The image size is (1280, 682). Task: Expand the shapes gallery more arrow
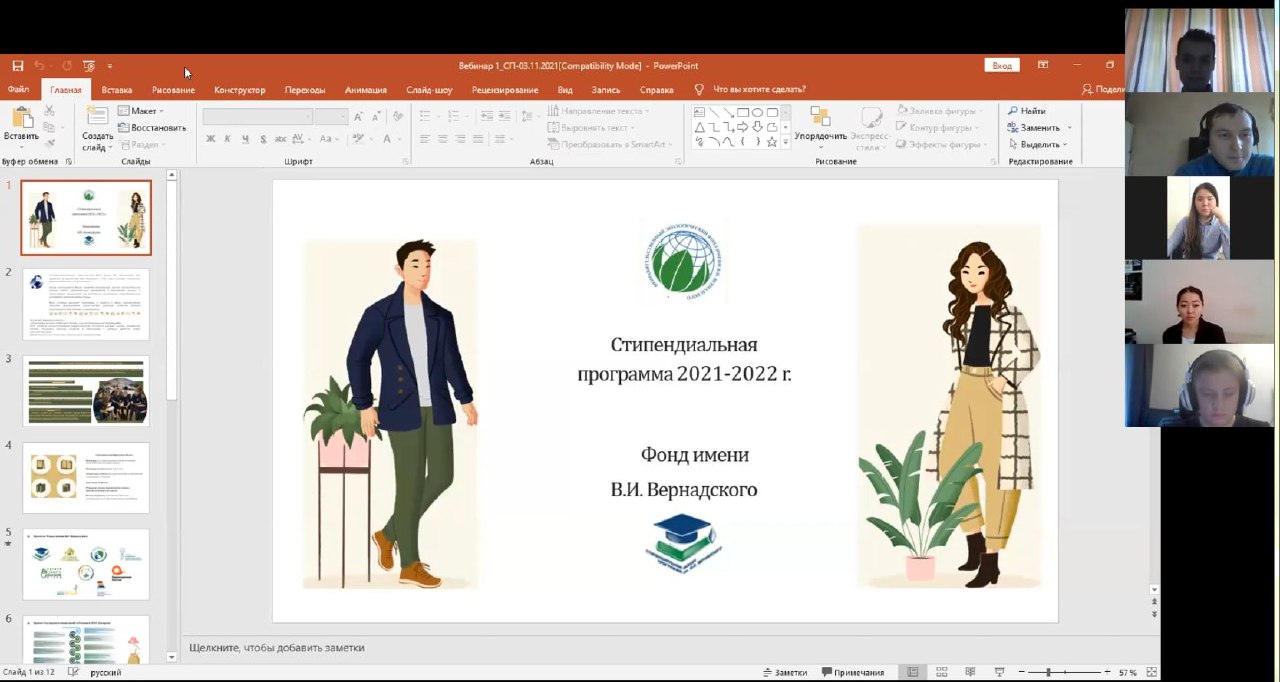pyautogui.click(x=785, y=143)
